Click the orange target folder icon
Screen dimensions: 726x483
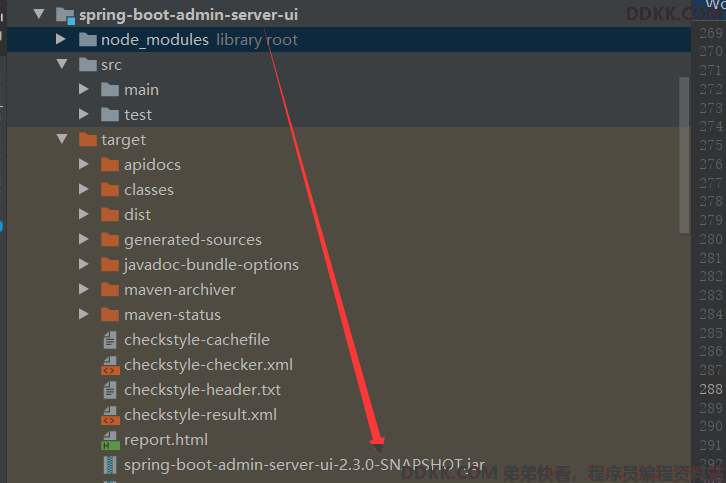pyautogui.click(x=88, y=140)
